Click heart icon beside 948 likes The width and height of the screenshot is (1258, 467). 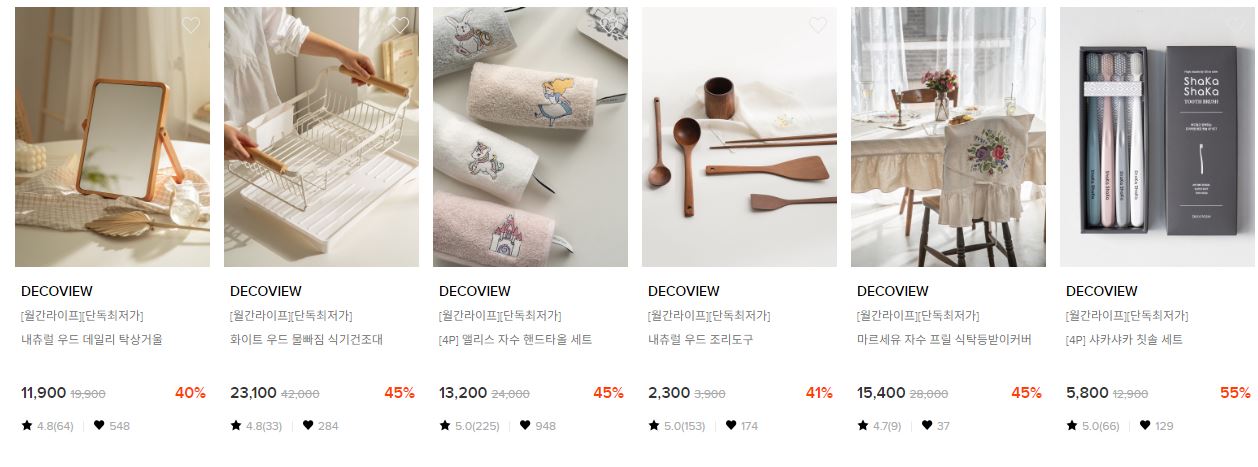tap(525, 425)
